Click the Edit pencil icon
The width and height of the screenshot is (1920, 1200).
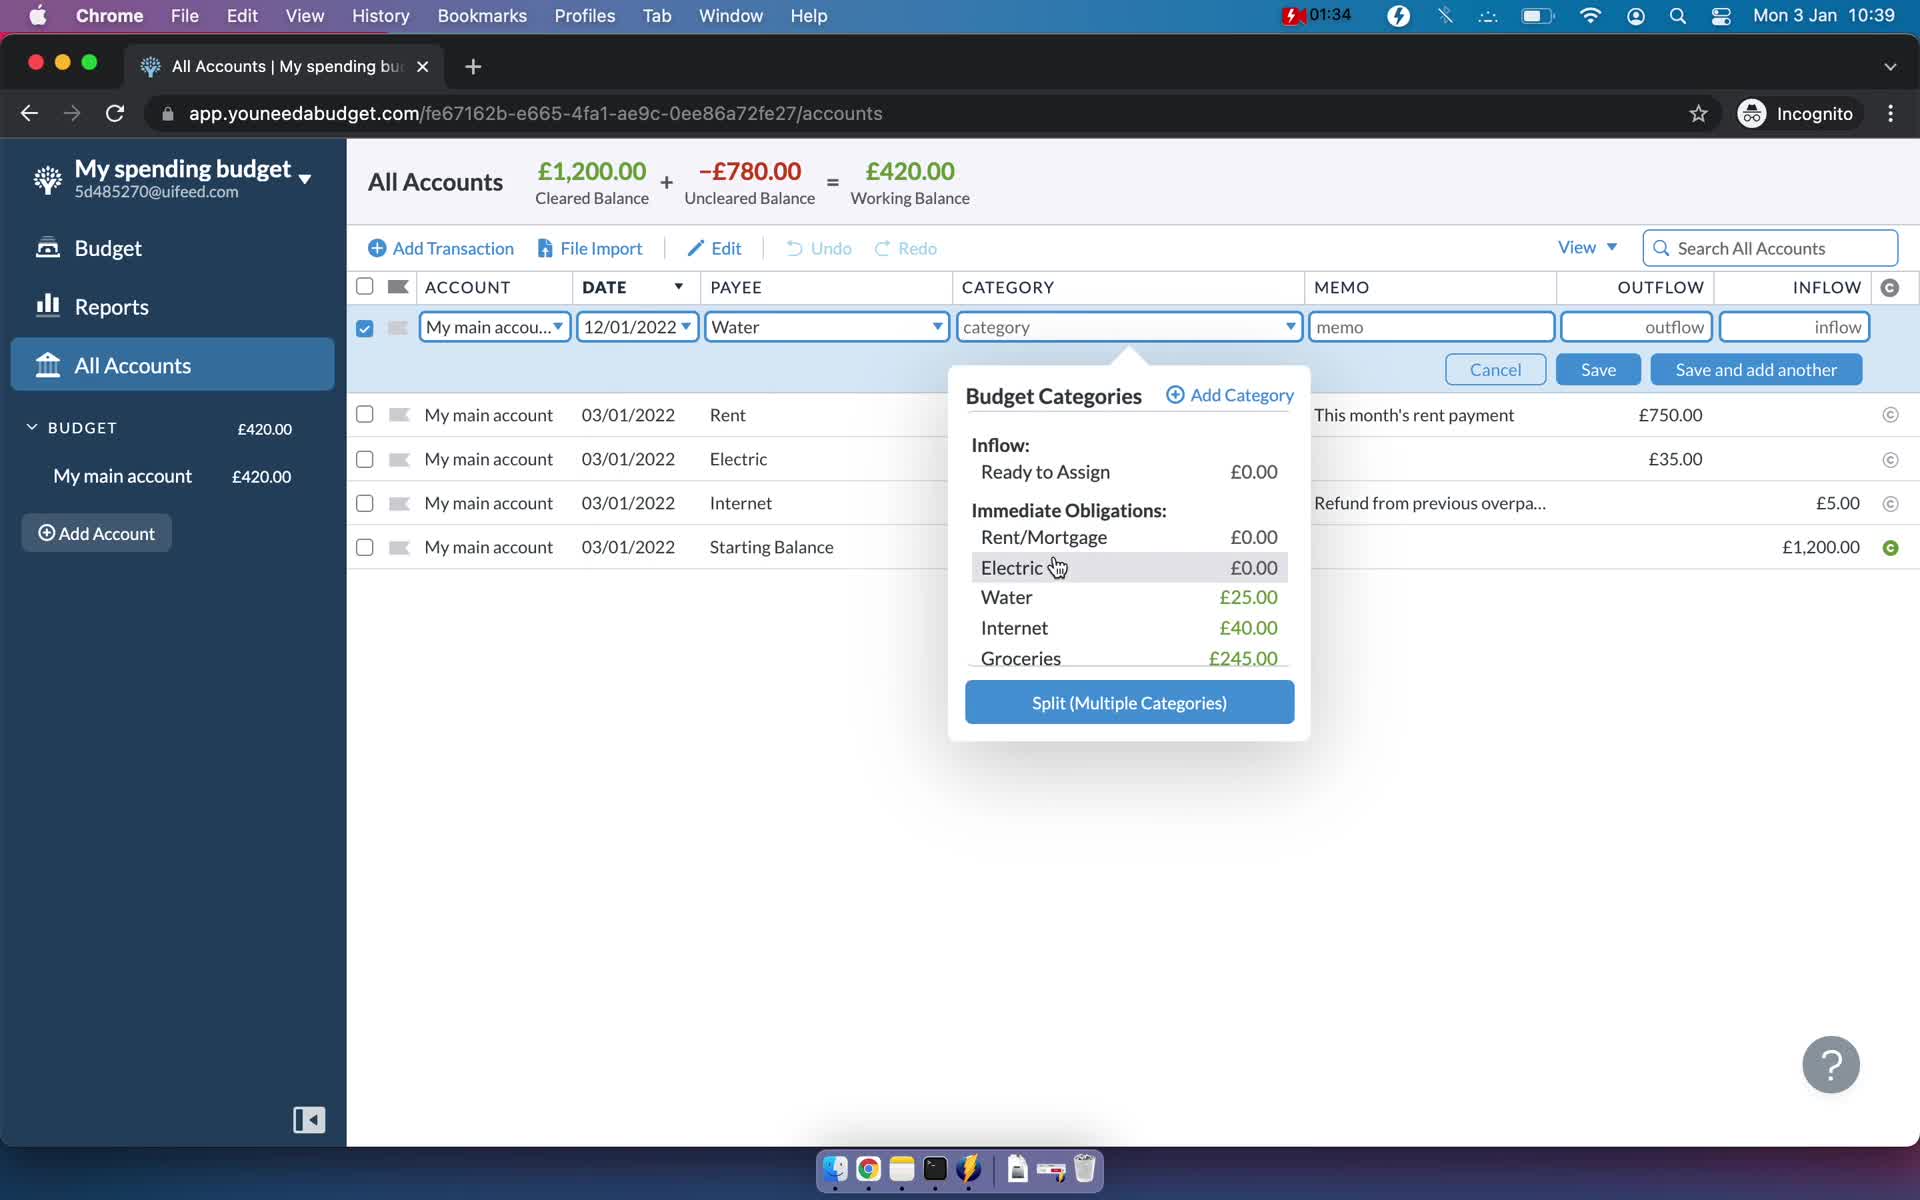[x=695, y=247]
